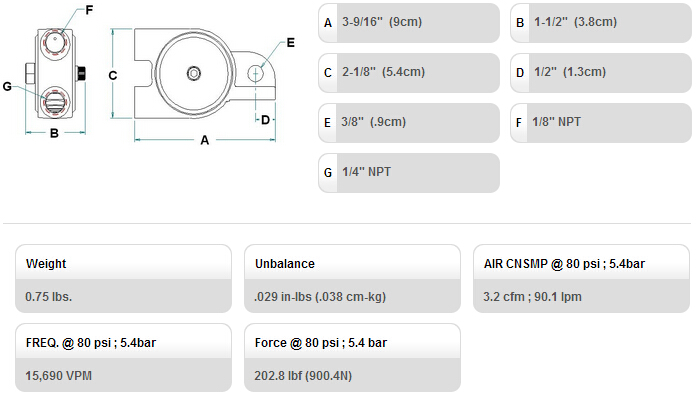This screenshot has width=698, height=397.
Task: Click label F in the side-view drawing
Action: coord(89,10)
